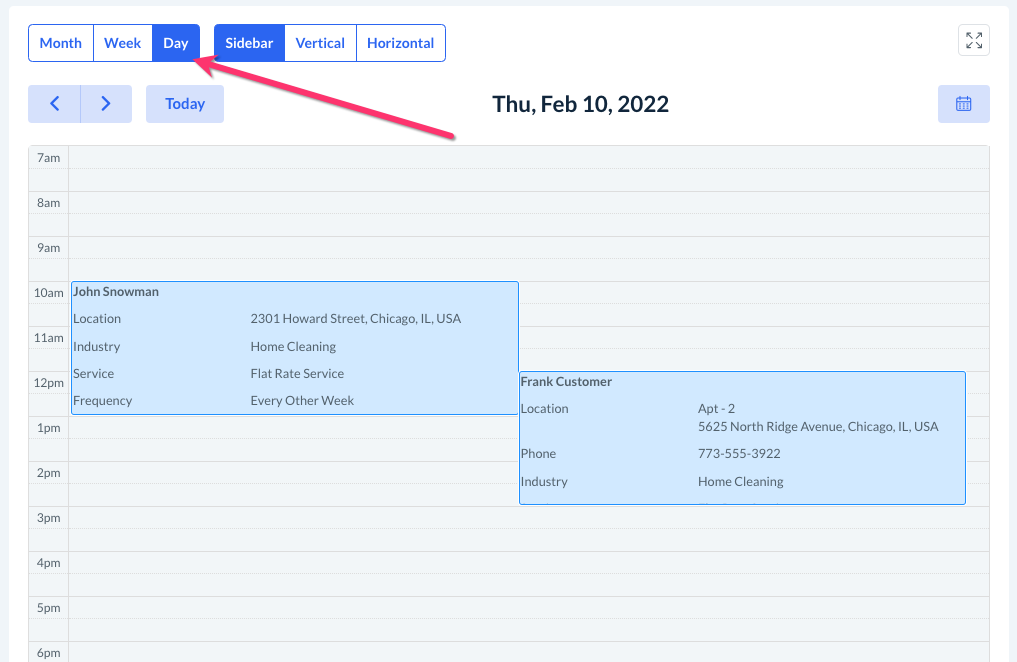The image size is (1017, 662).
Task: Open Frank Customer's booking
Action: [x=566, y=382]
